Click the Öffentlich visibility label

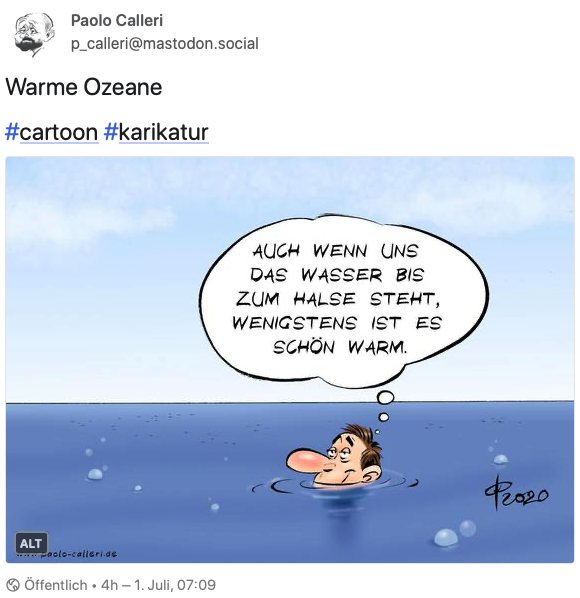click(x=56, y=585)
